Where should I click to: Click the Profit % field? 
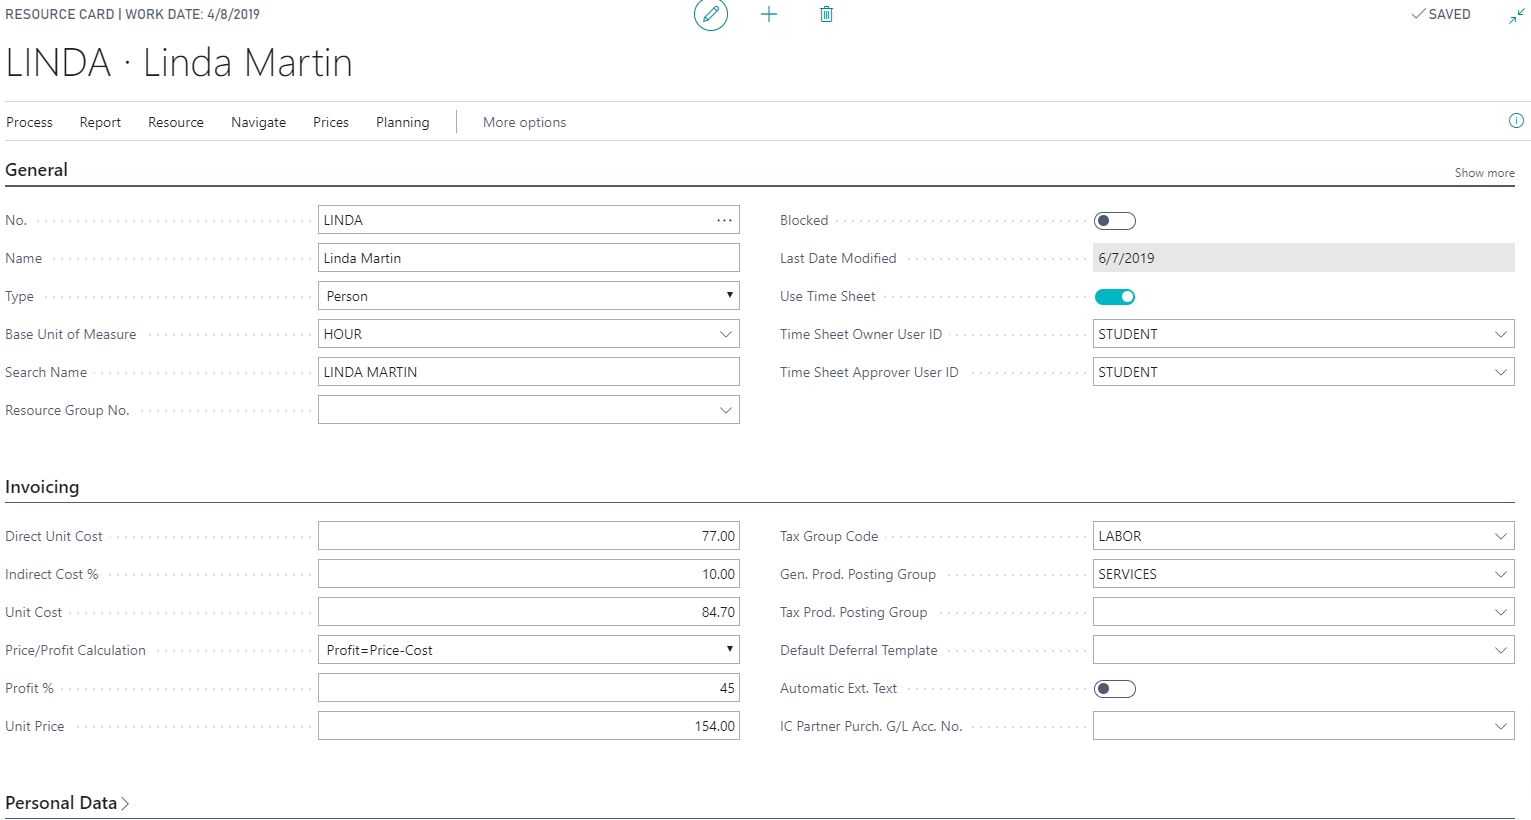tap(529, 688)
